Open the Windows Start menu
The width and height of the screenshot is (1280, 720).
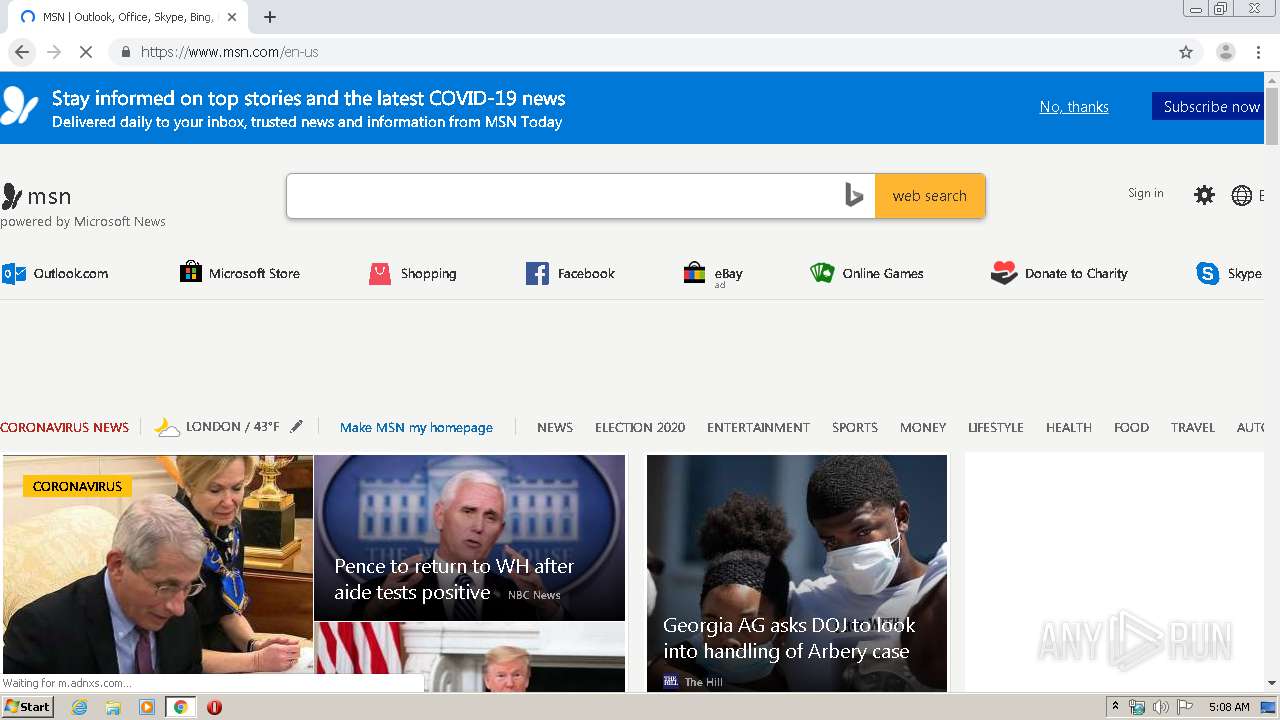click(x=28, y=707)
